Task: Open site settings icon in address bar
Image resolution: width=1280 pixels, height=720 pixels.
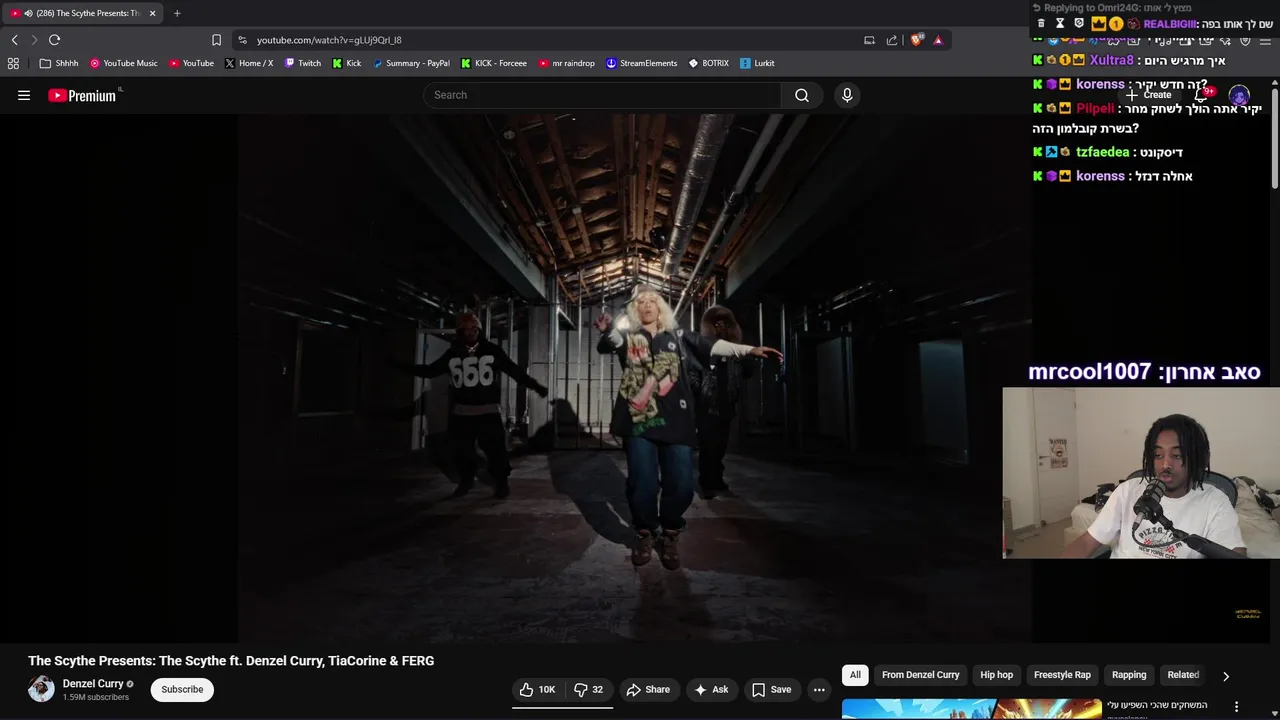Action: pyautogui.click(x=242, y=40)
